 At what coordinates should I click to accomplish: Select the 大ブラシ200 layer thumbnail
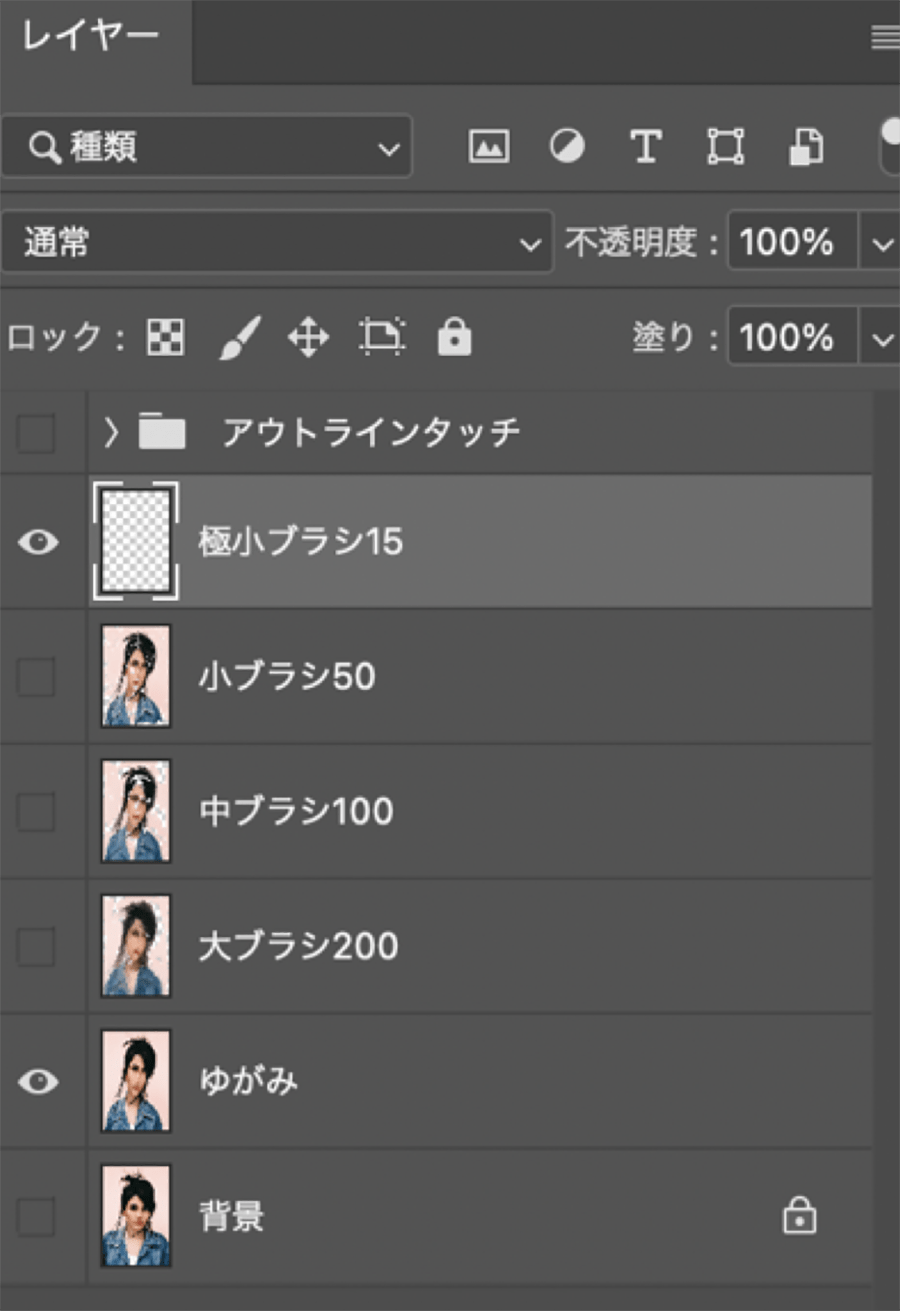point(136,946)
